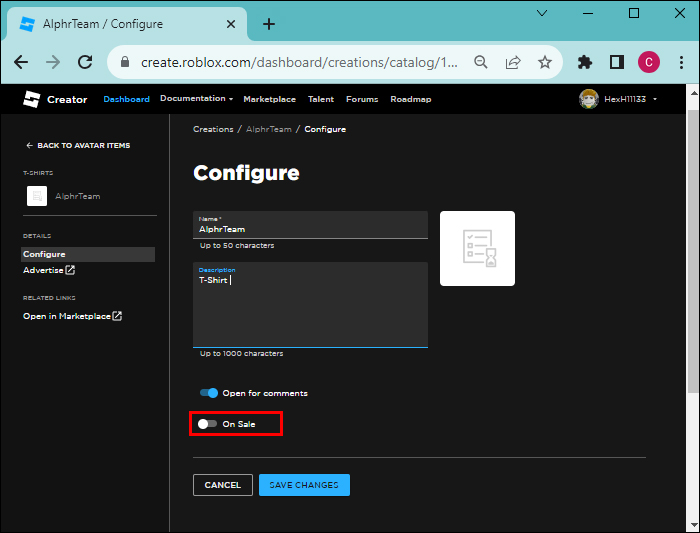Open the Chrome three-dot menu
The image size is (700, 533).
point(679,62)
